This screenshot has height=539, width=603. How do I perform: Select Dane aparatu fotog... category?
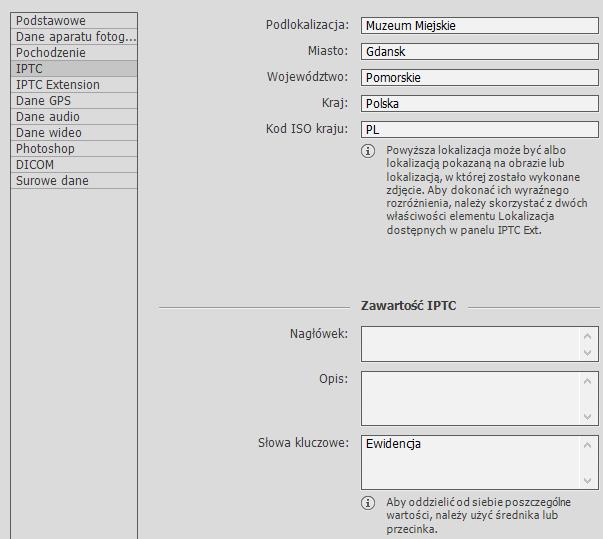(x=74, y=37)
